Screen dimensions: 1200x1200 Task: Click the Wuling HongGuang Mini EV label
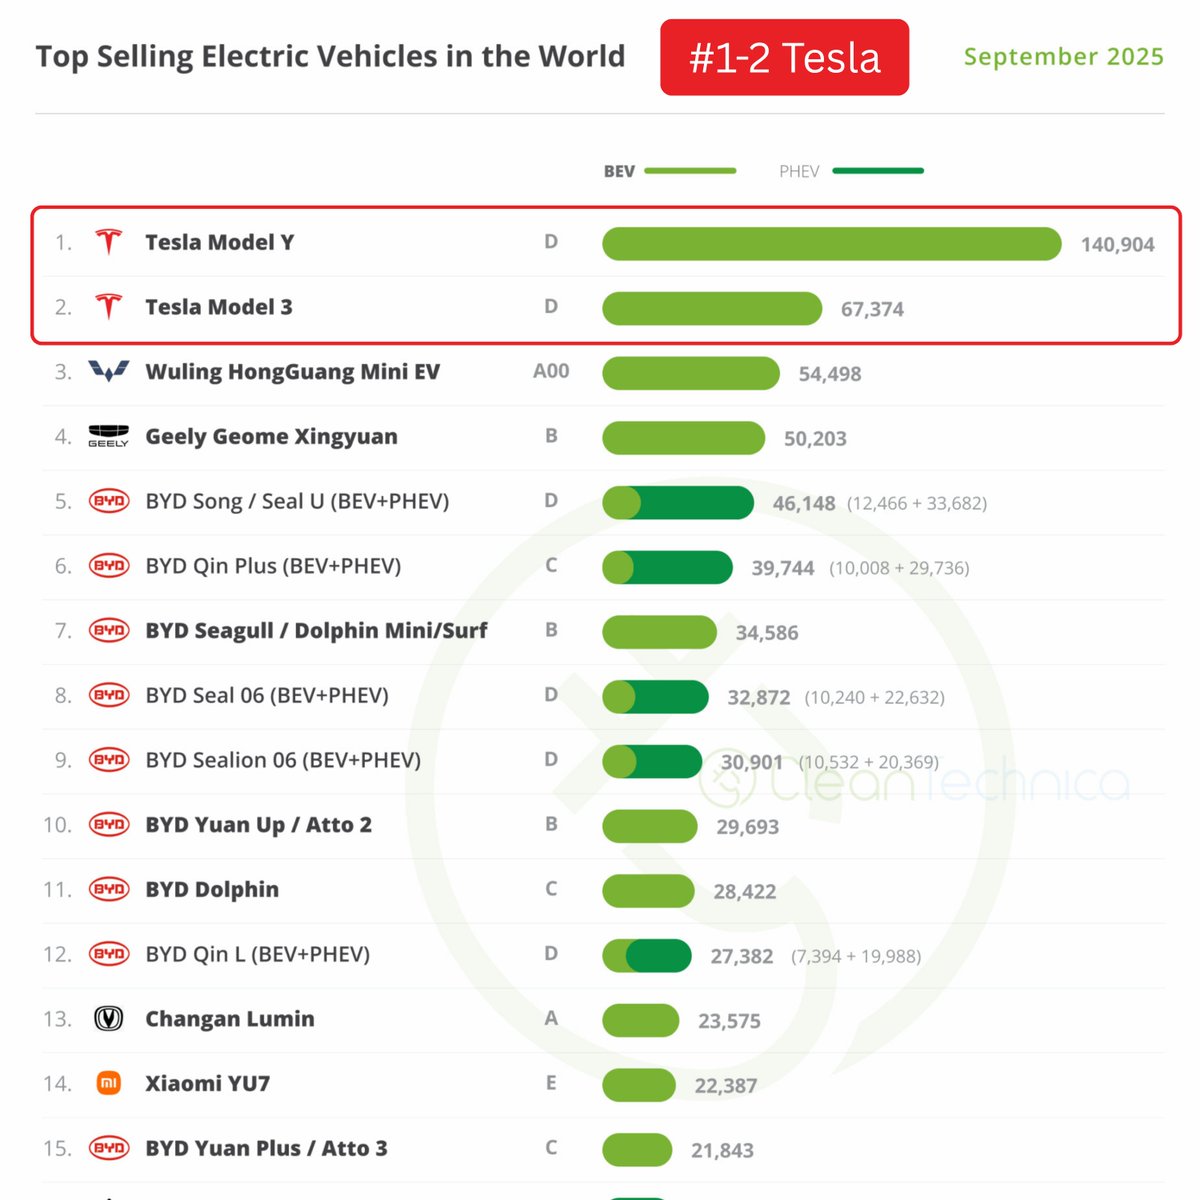pos(292,372)
